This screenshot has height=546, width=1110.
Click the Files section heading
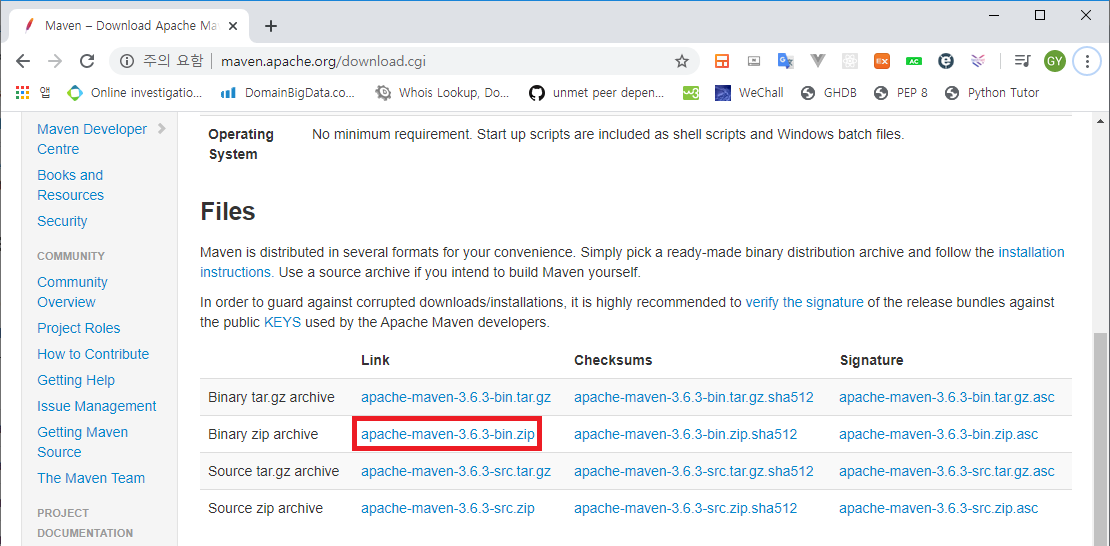228,211
